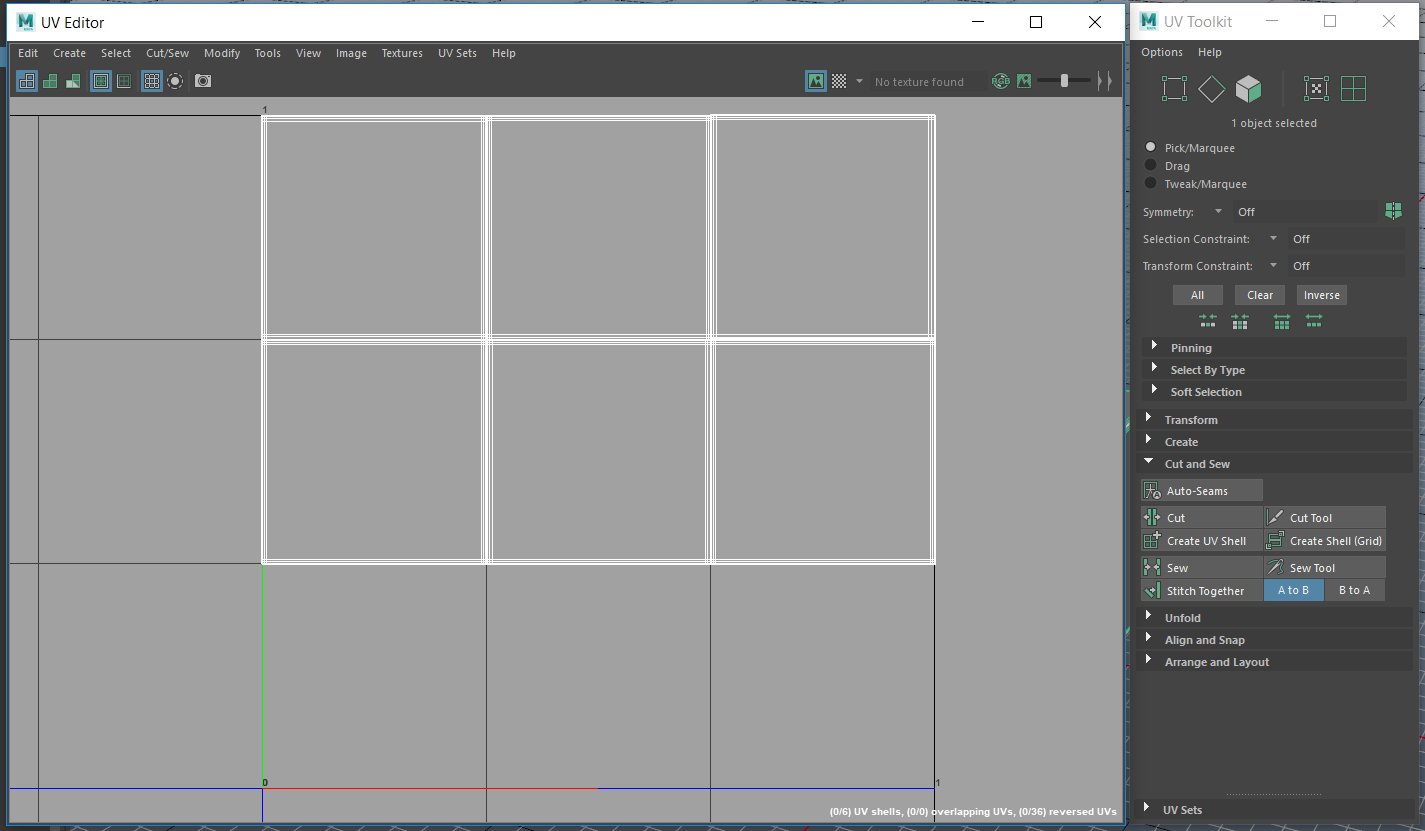Screen dimensions: 1425x831
Task: Select the A to B toggle
Action: [x=1293, y=590]
